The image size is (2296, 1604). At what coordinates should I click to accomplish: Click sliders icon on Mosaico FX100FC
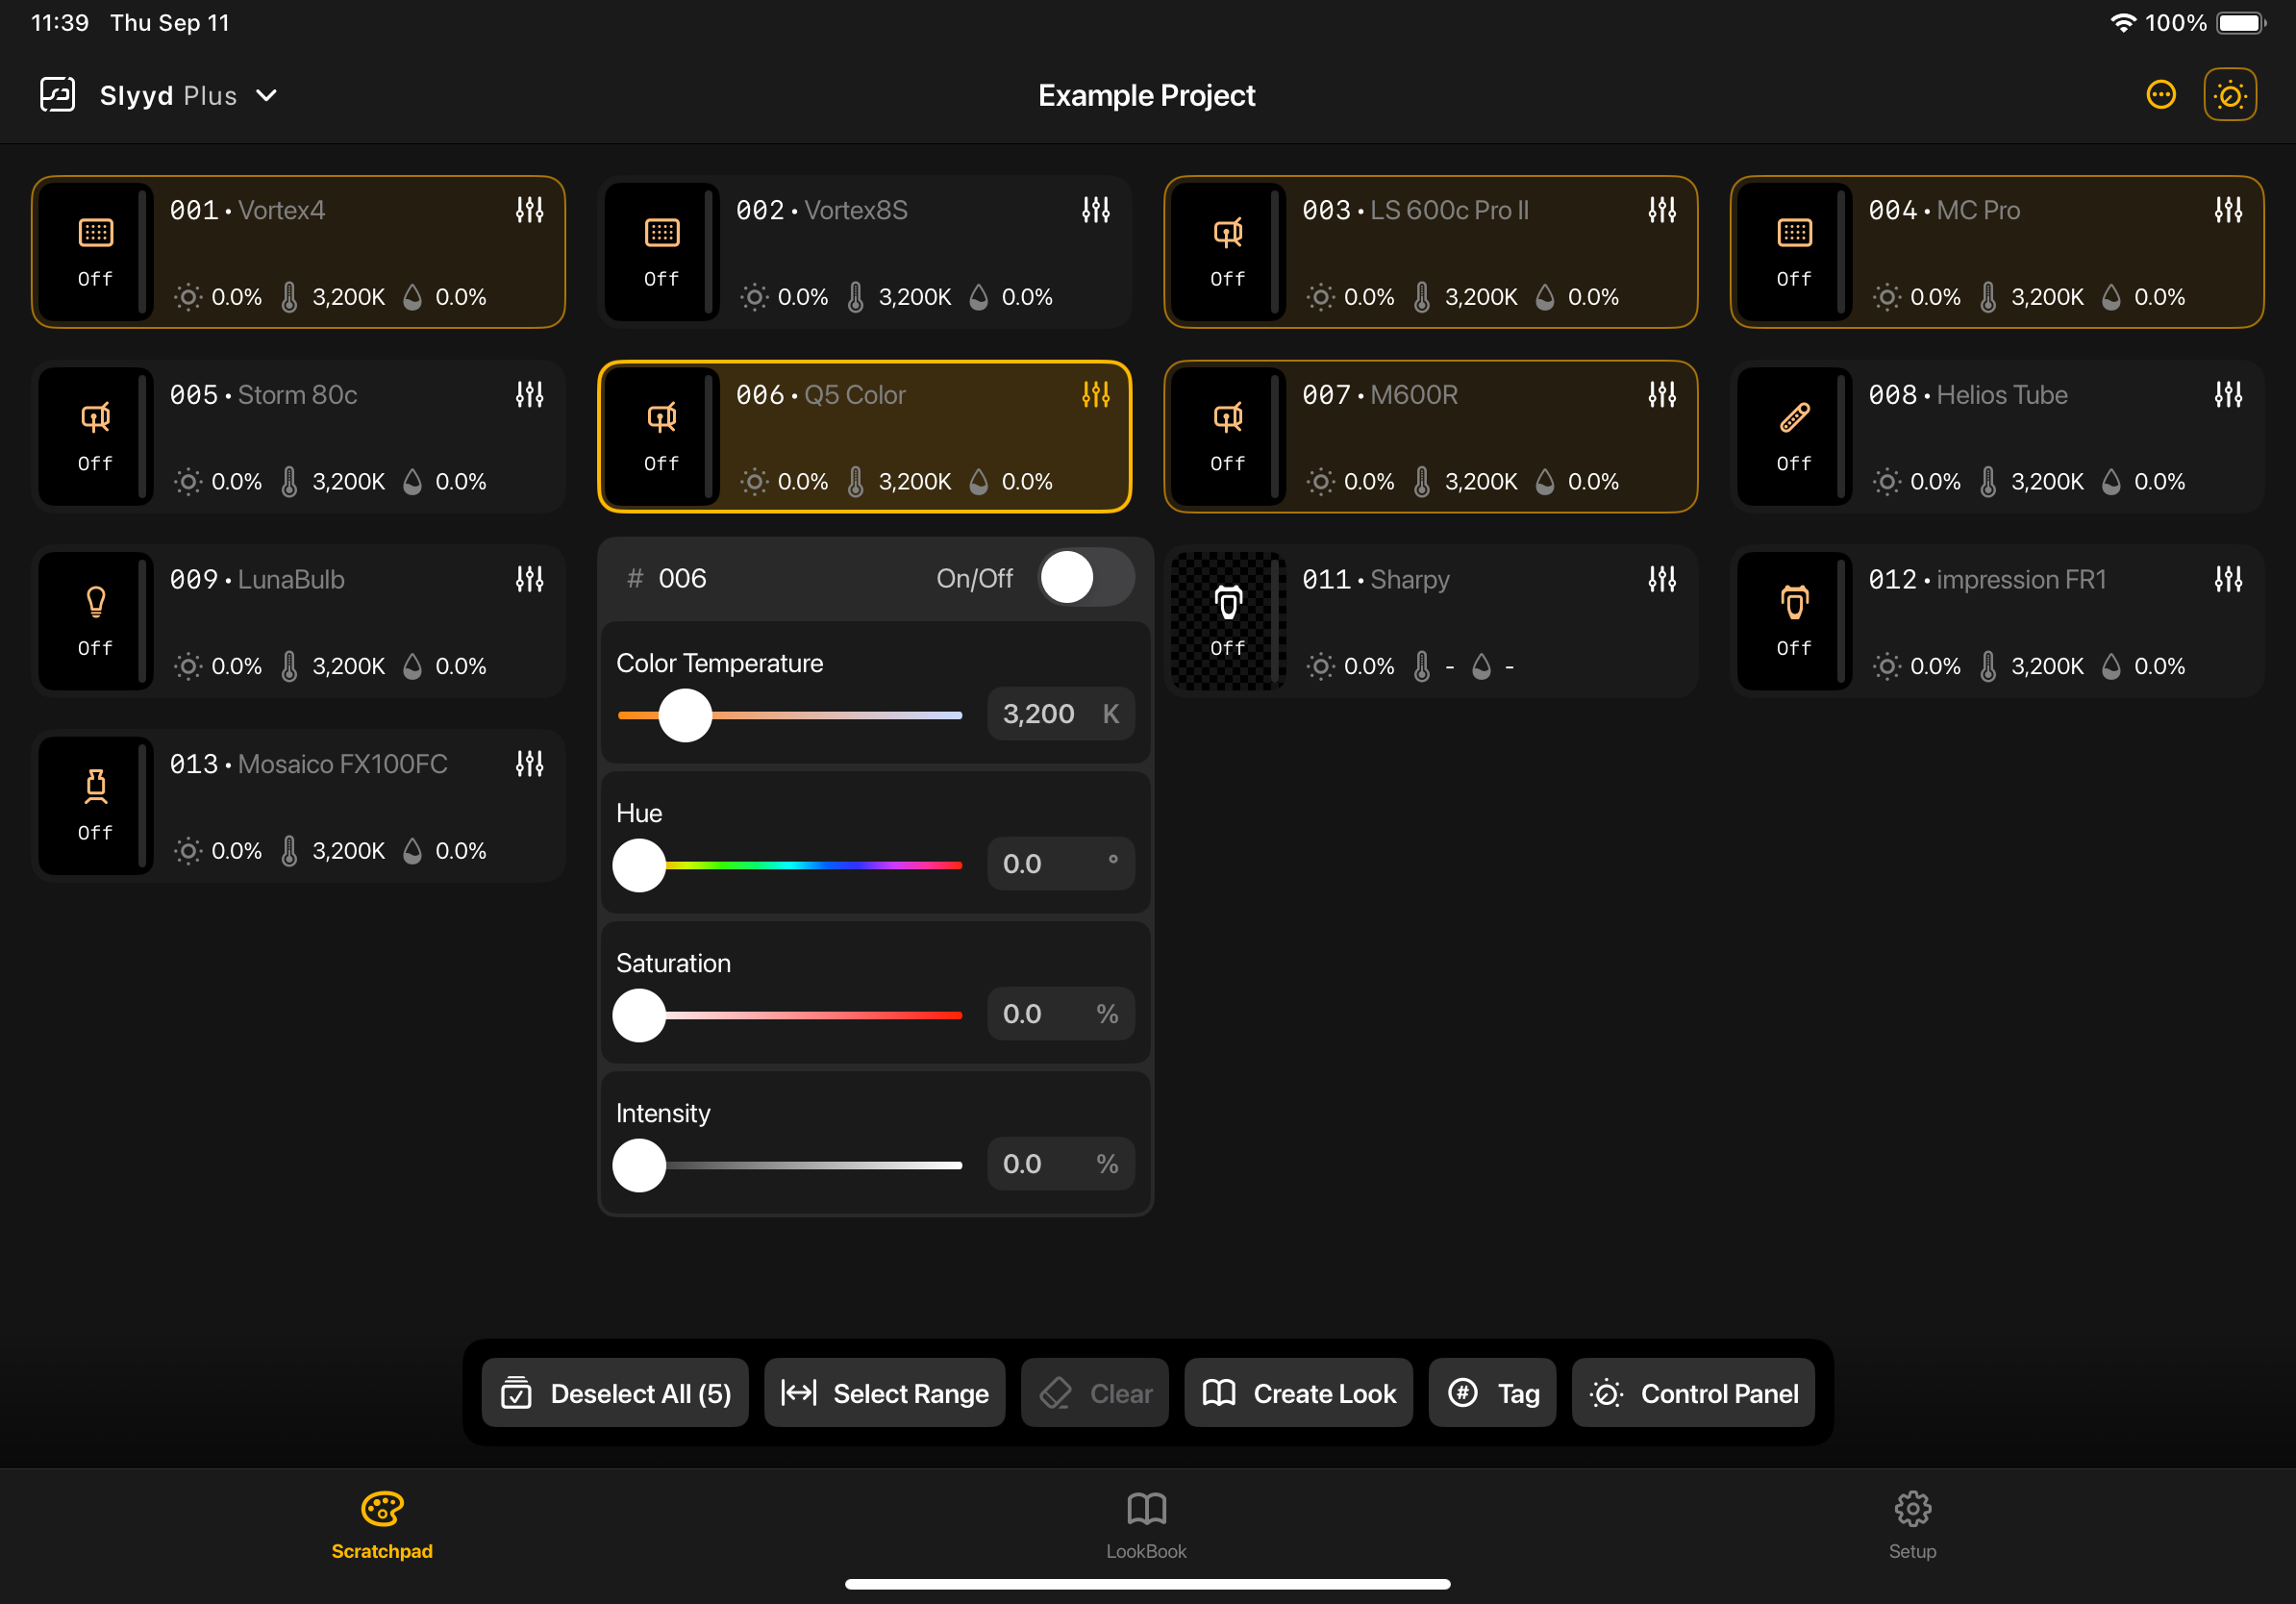click(x=529, y=764)
